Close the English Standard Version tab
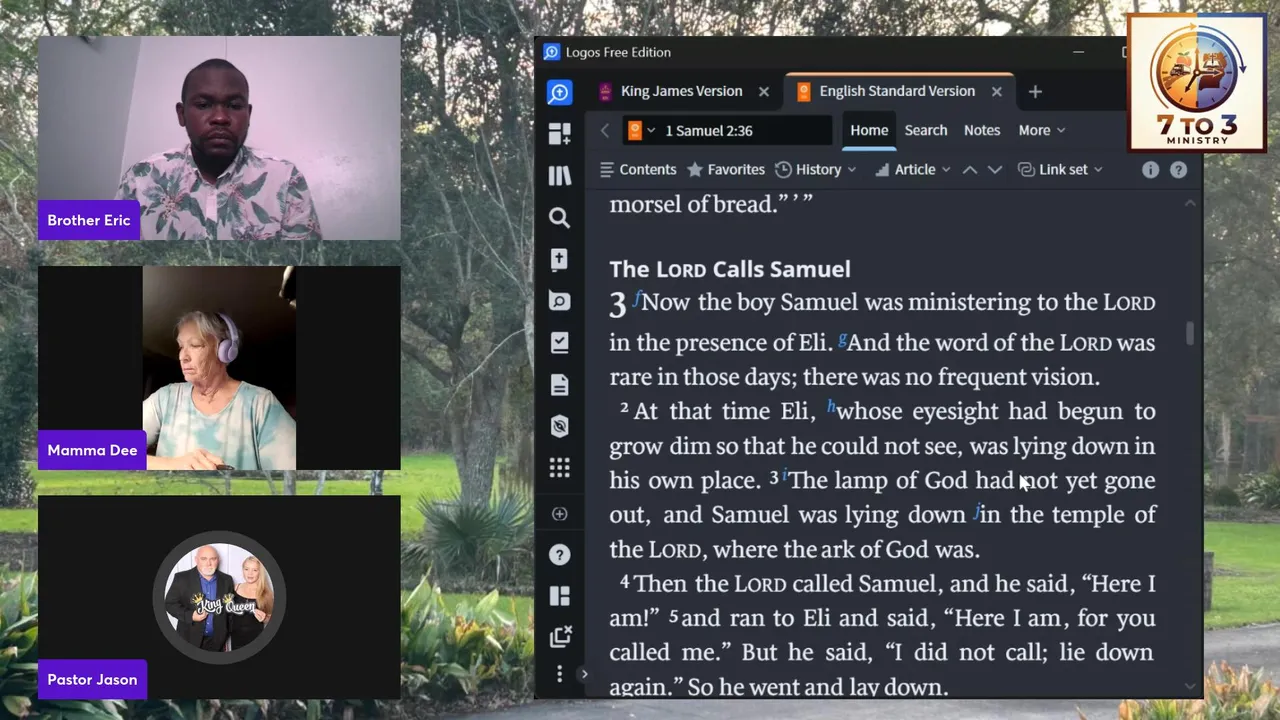 click(996, 91)
